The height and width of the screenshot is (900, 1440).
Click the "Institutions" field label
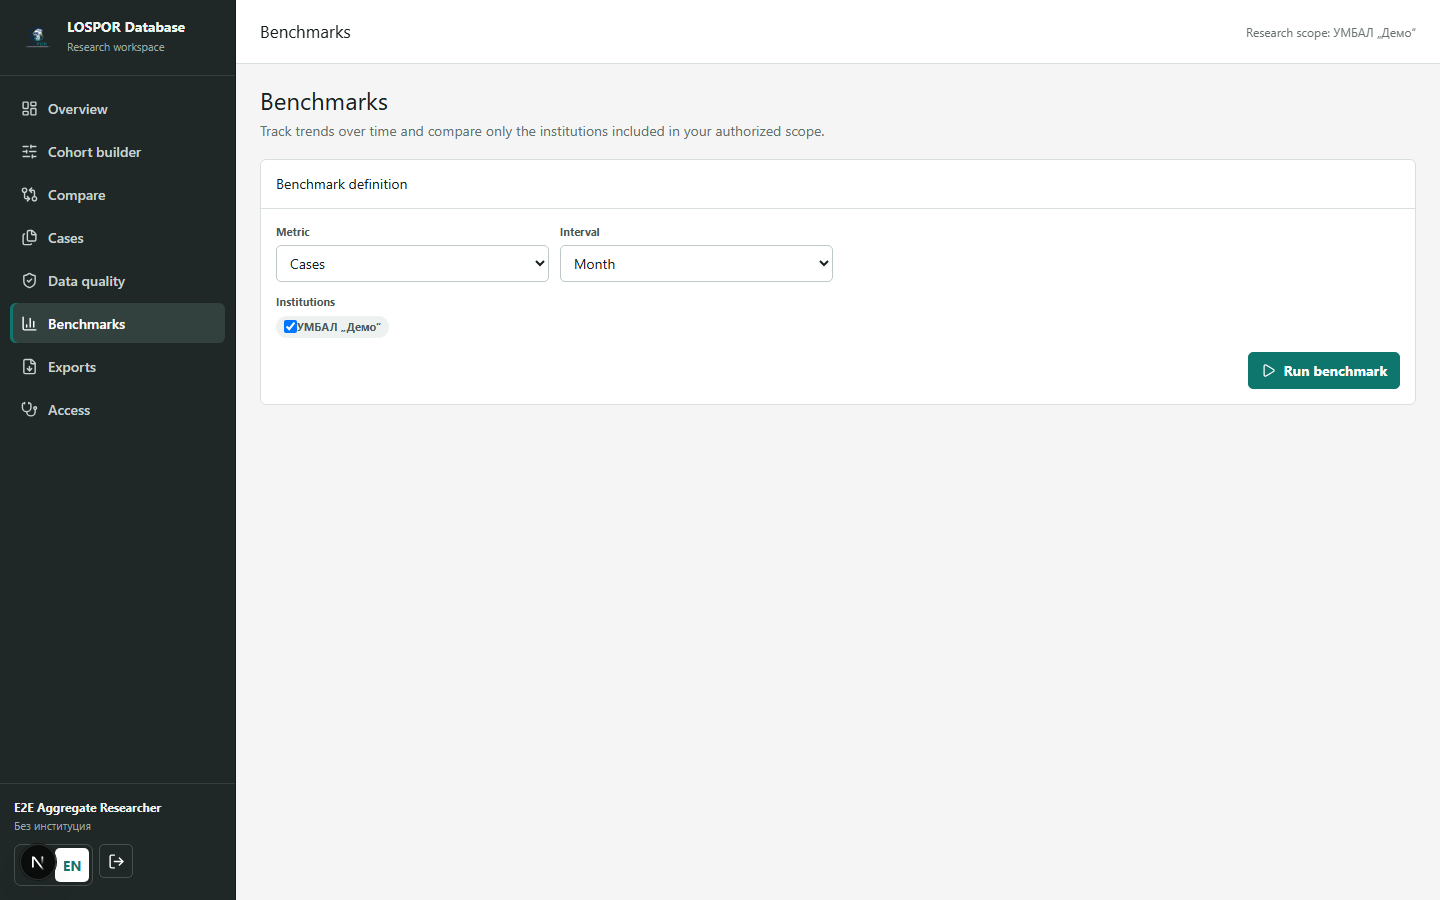coord(306,302)
